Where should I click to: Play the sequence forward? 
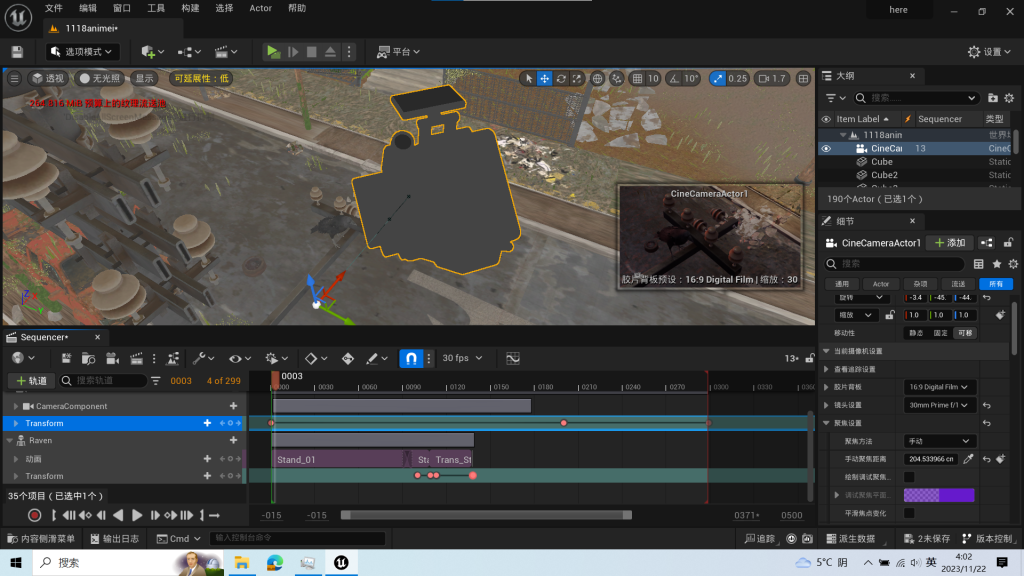click(x=136, y=515)
